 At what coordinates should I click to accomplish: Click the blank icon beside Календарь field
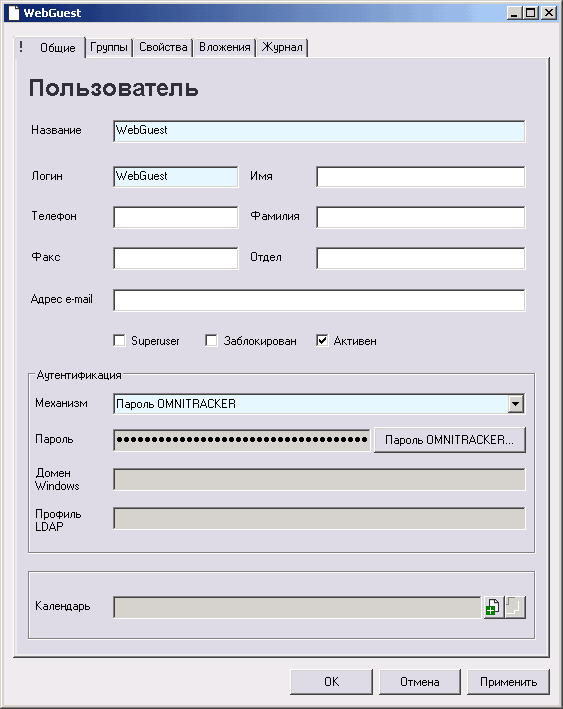point(515,607)
